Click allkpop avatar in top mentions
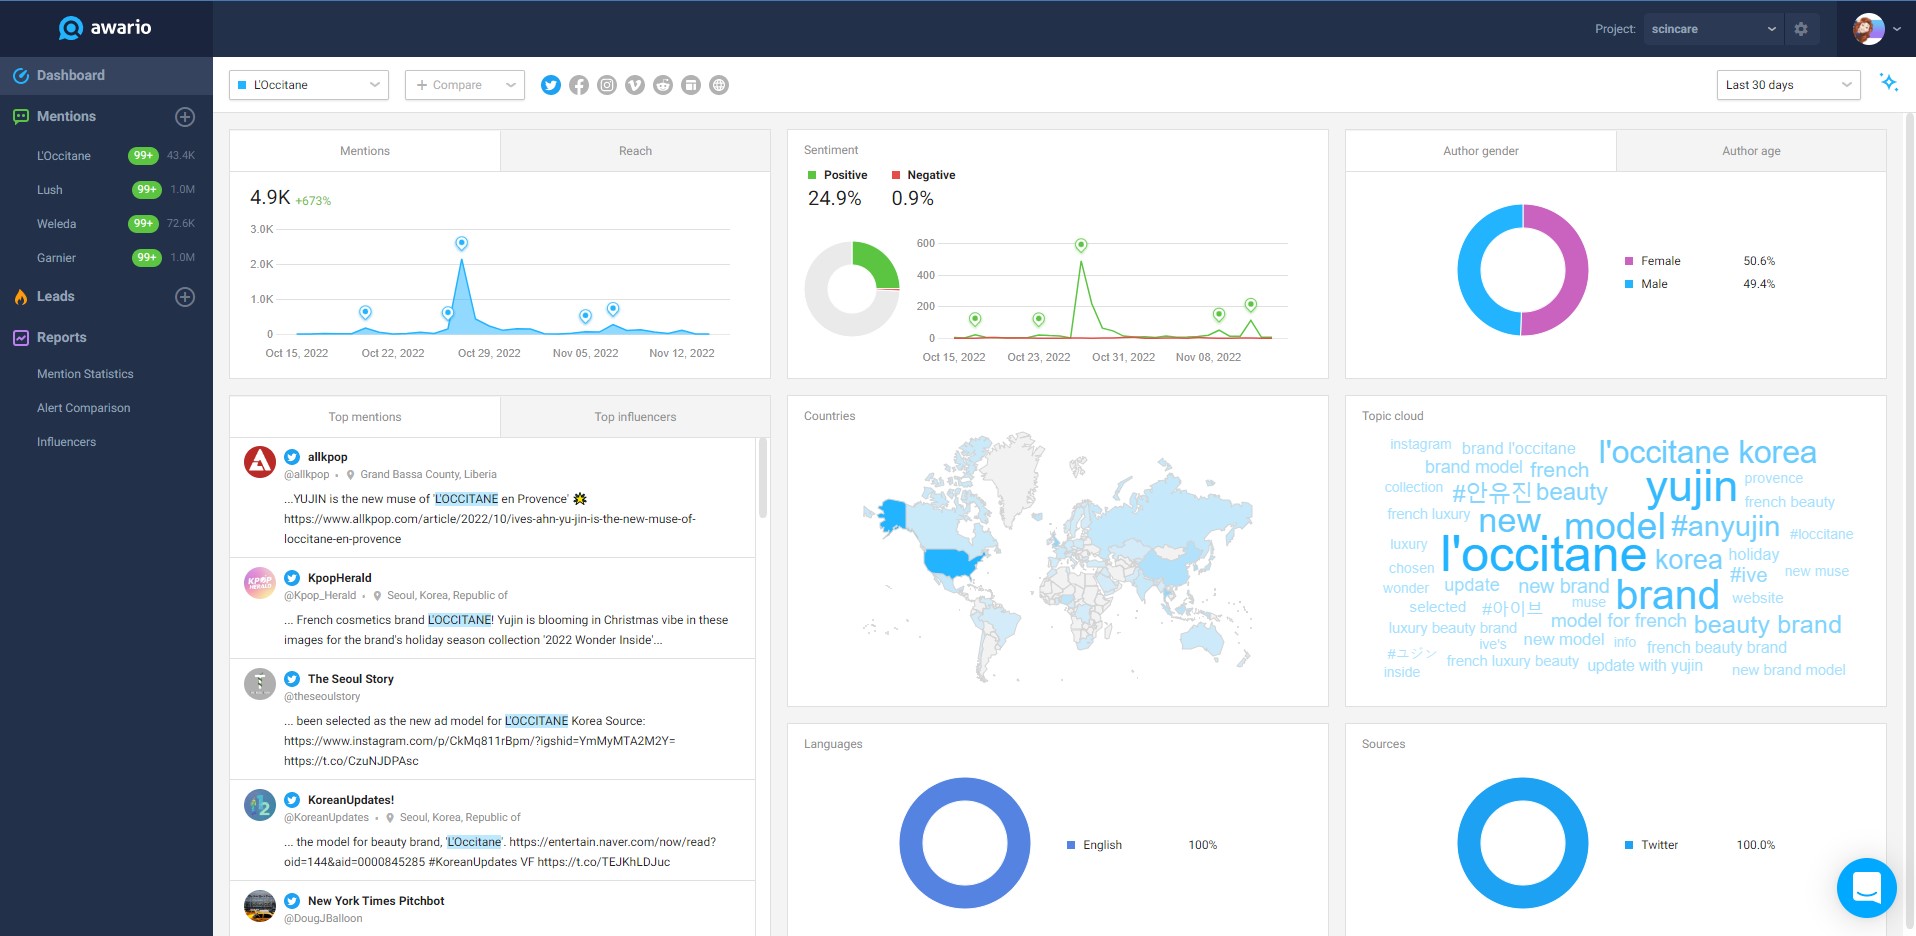This screenshot has height=936, width=1916. pos(260,462)
